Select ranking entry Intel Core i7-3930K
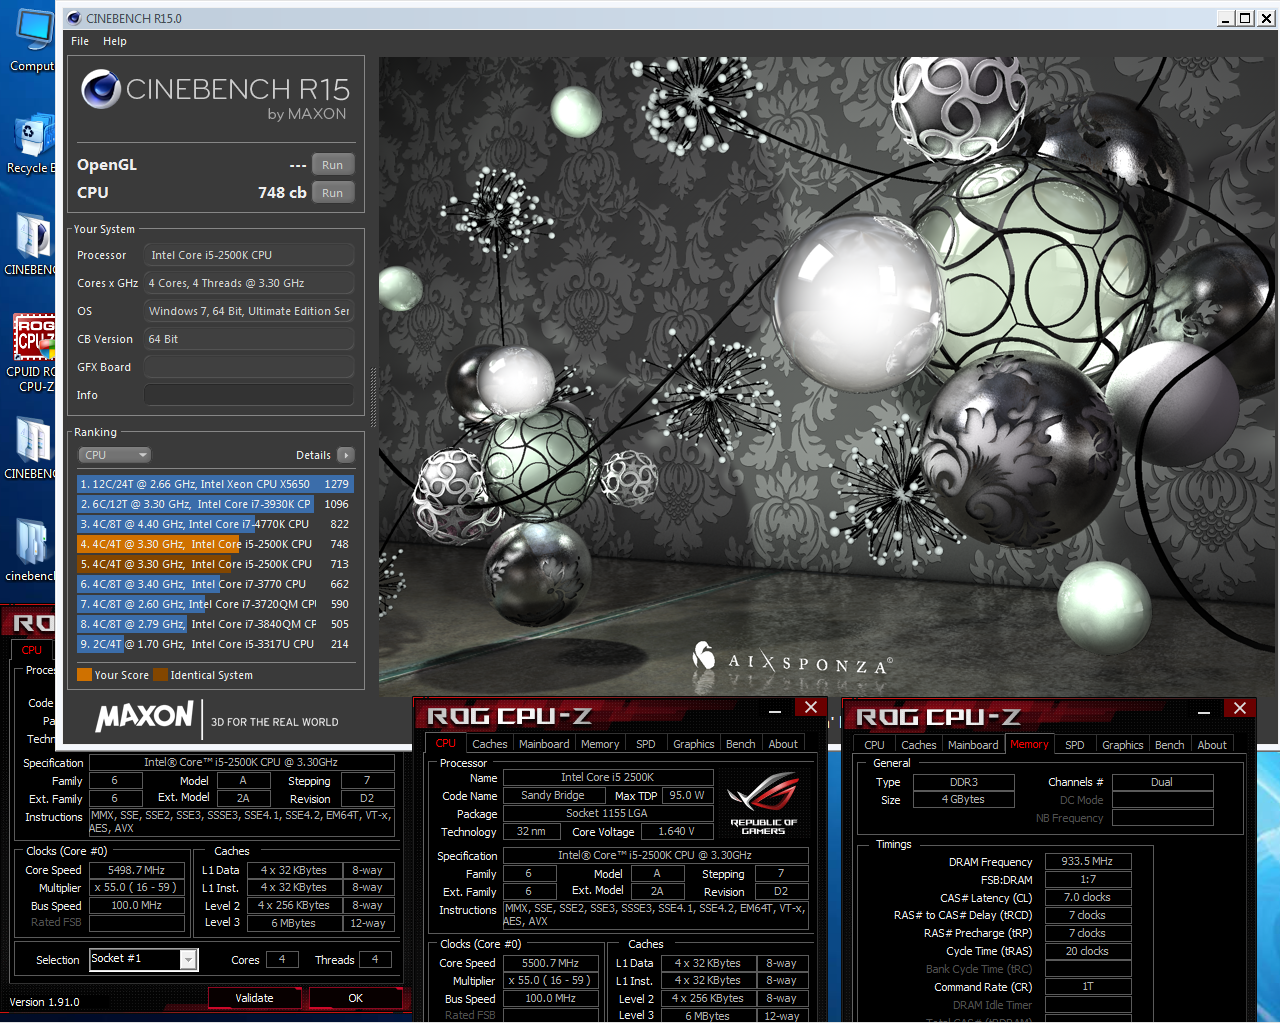The height and width of the screenshot is (1024, 1280). [215, 504]
